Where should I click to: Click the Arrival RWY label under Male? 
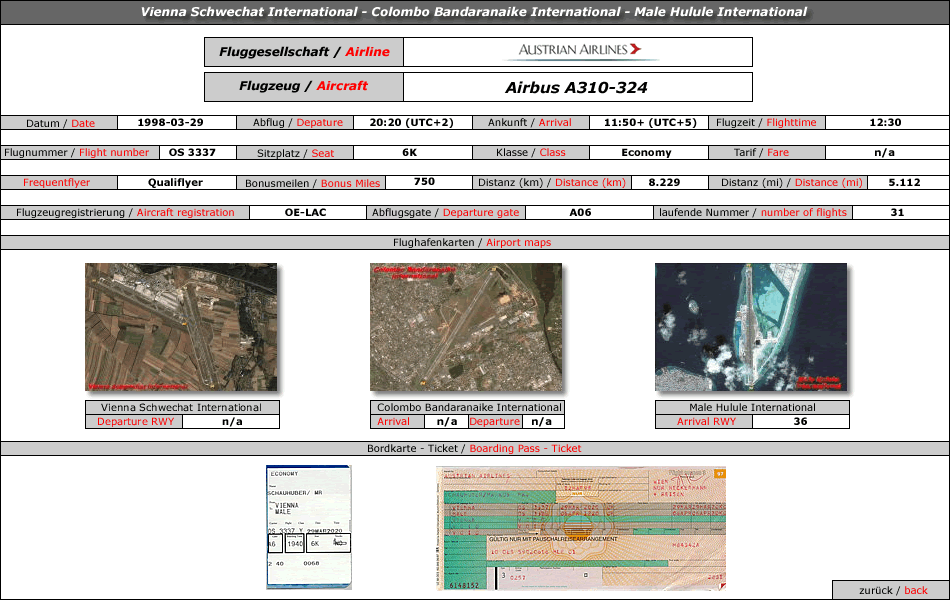(706, 421)
